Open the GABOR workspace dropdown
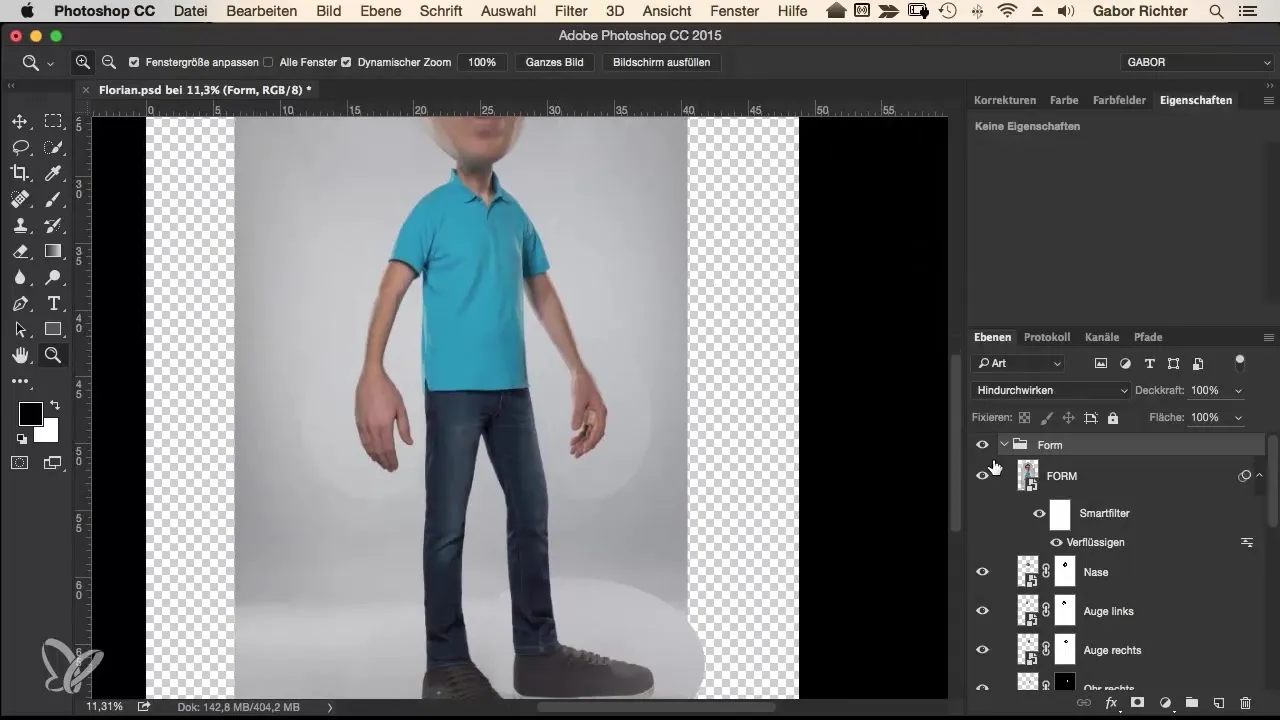Image resolution: width=1280 pixels, height=720 pixels. (x=1197, y=62)
